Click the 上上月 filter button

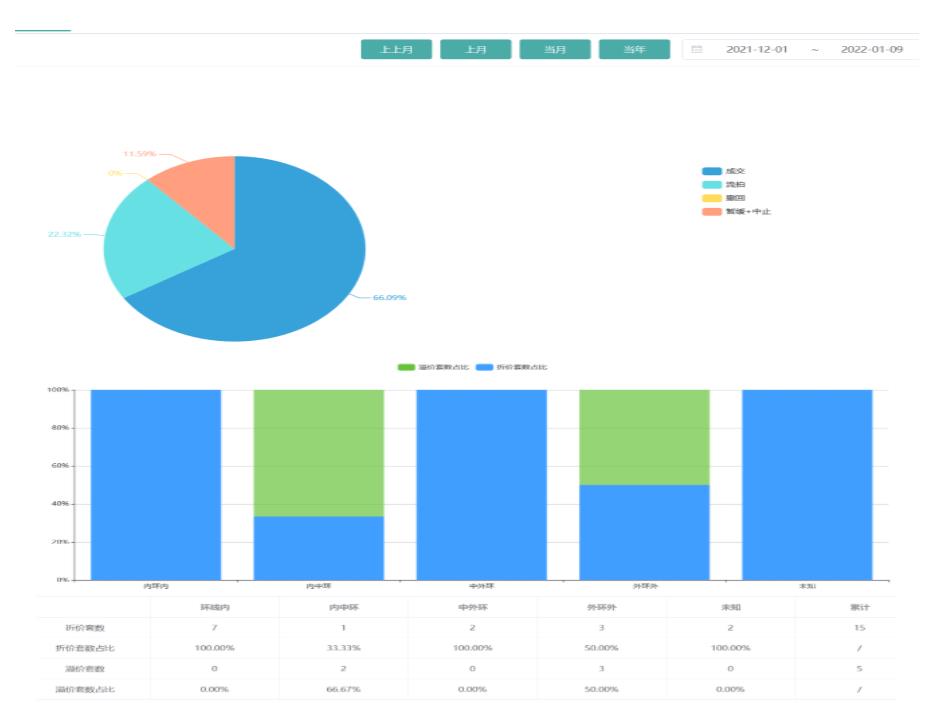coord(396,50)
